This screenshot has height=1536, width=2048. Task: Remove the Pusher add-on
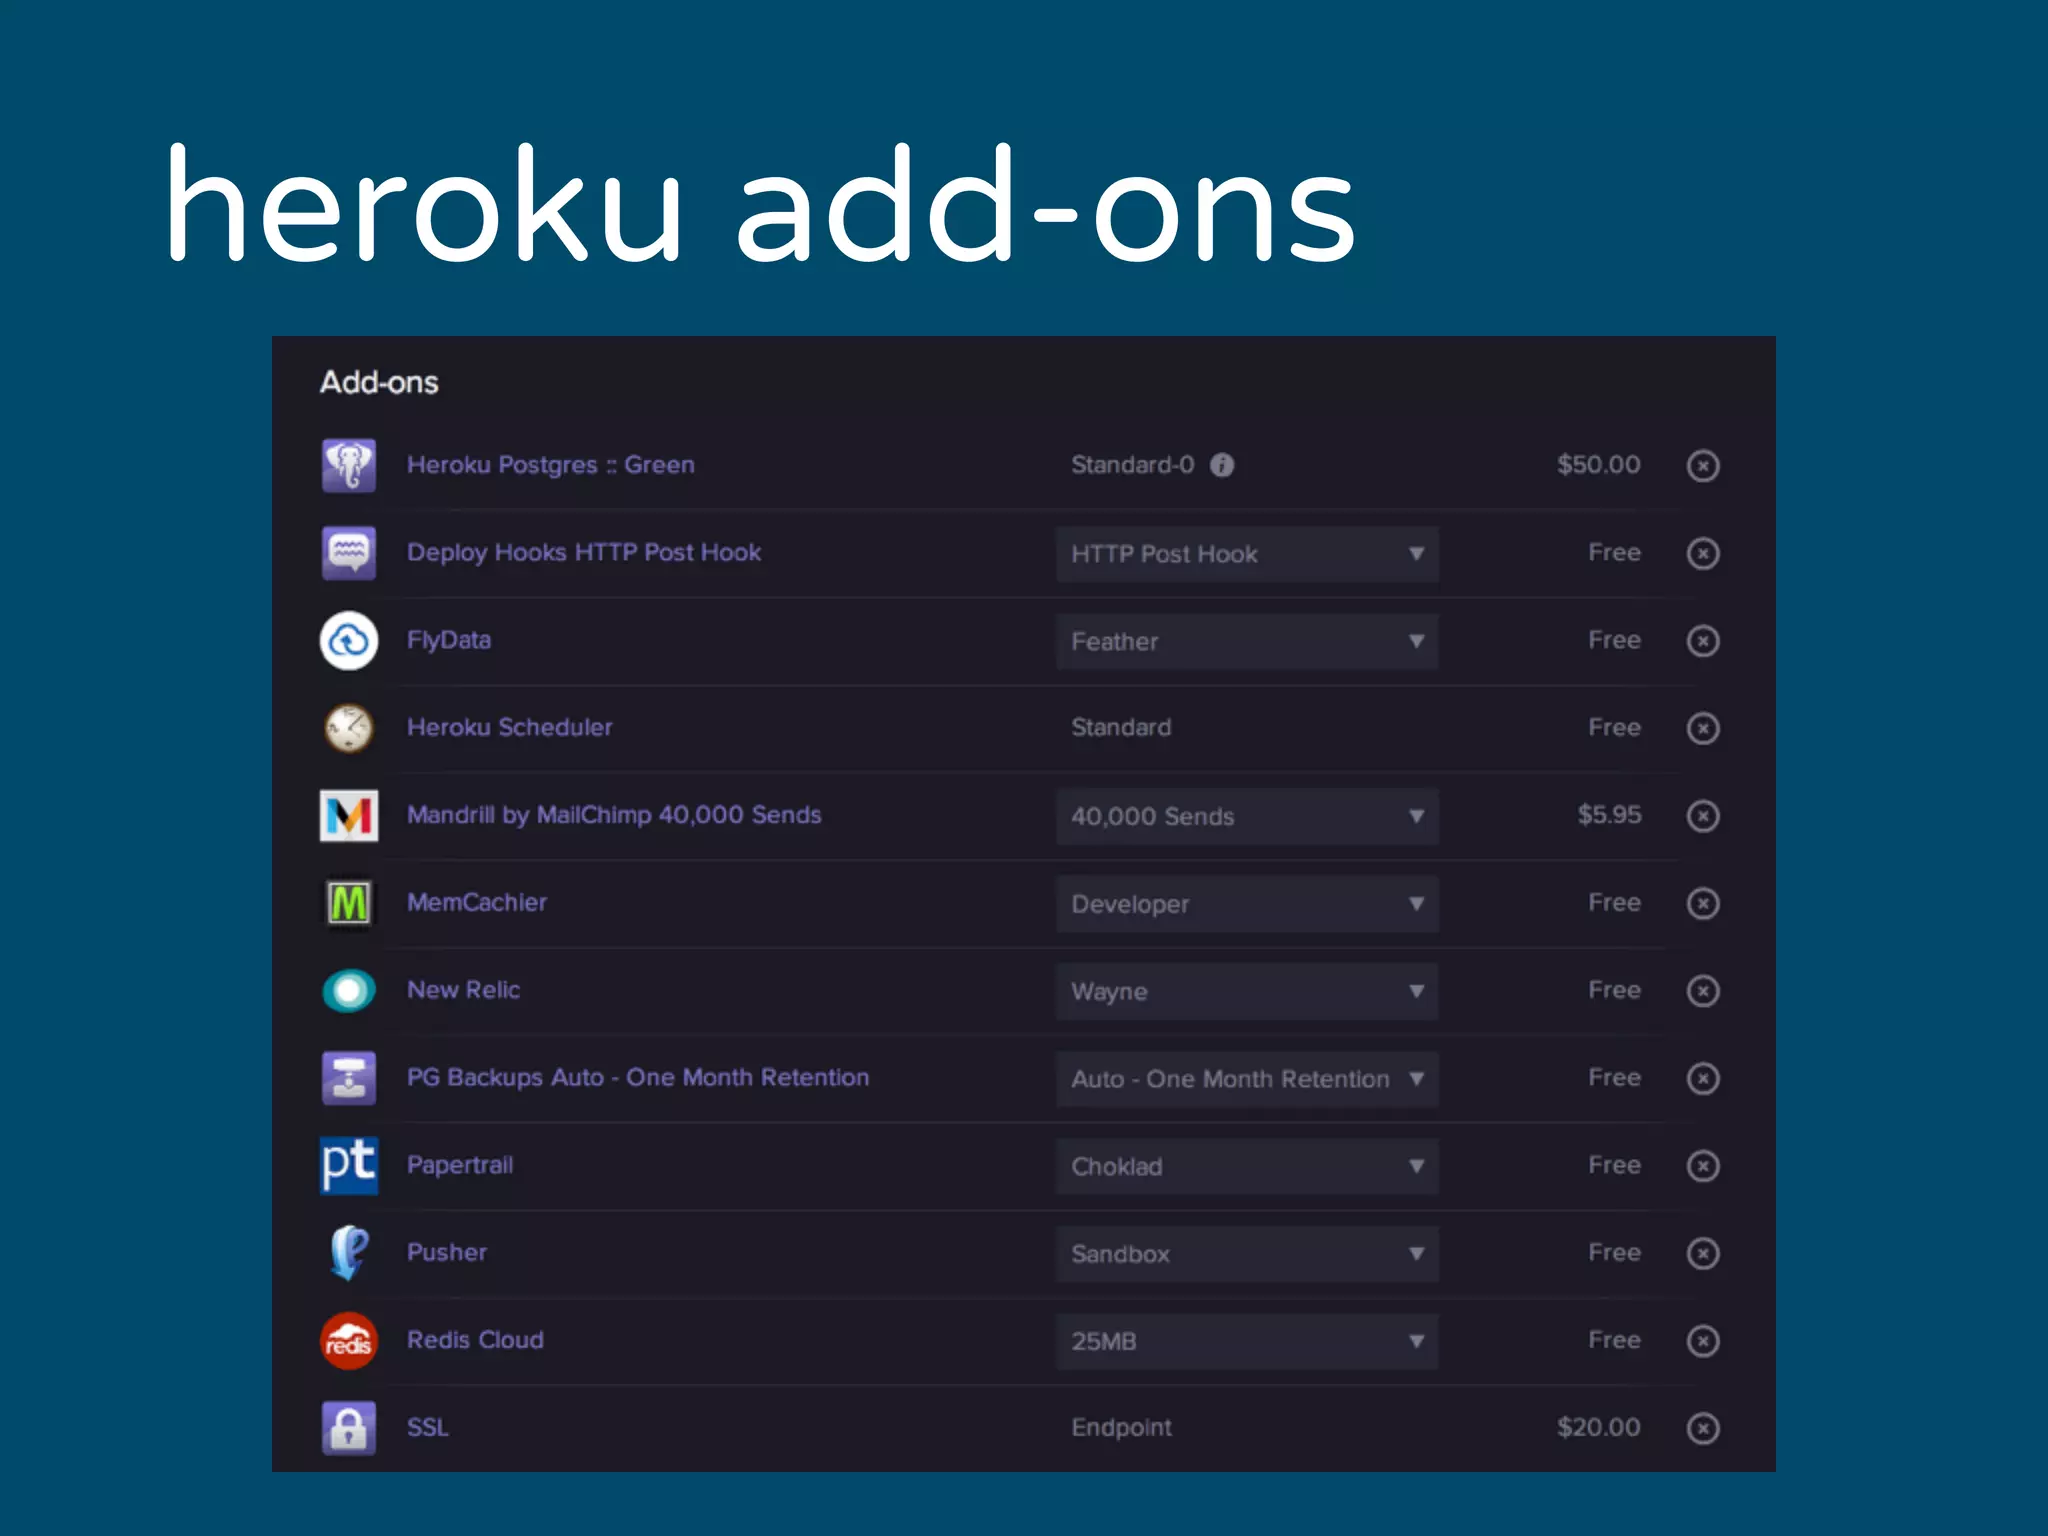1703,1253
